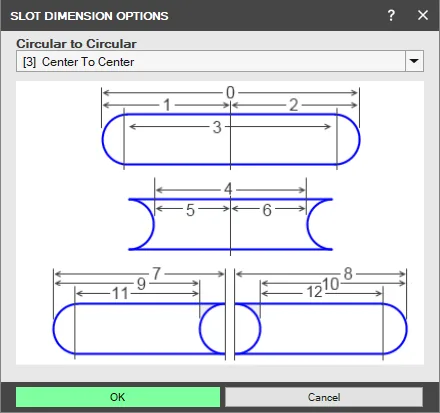Click the OK button
The image size is (440, 413).
[x=118, y=397]
